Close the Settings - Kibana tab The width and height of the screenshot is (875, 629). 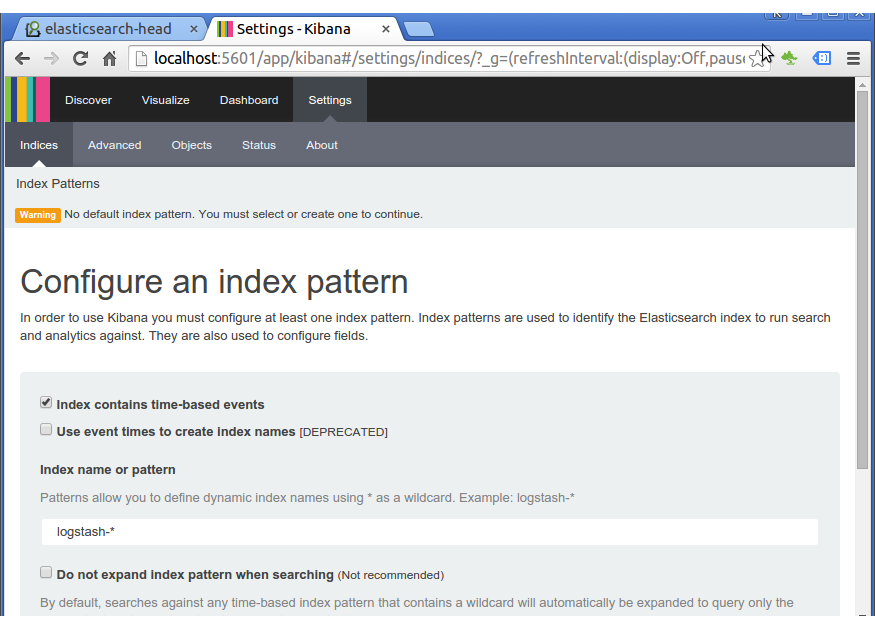pyautogui.click(x=386, y=29)
